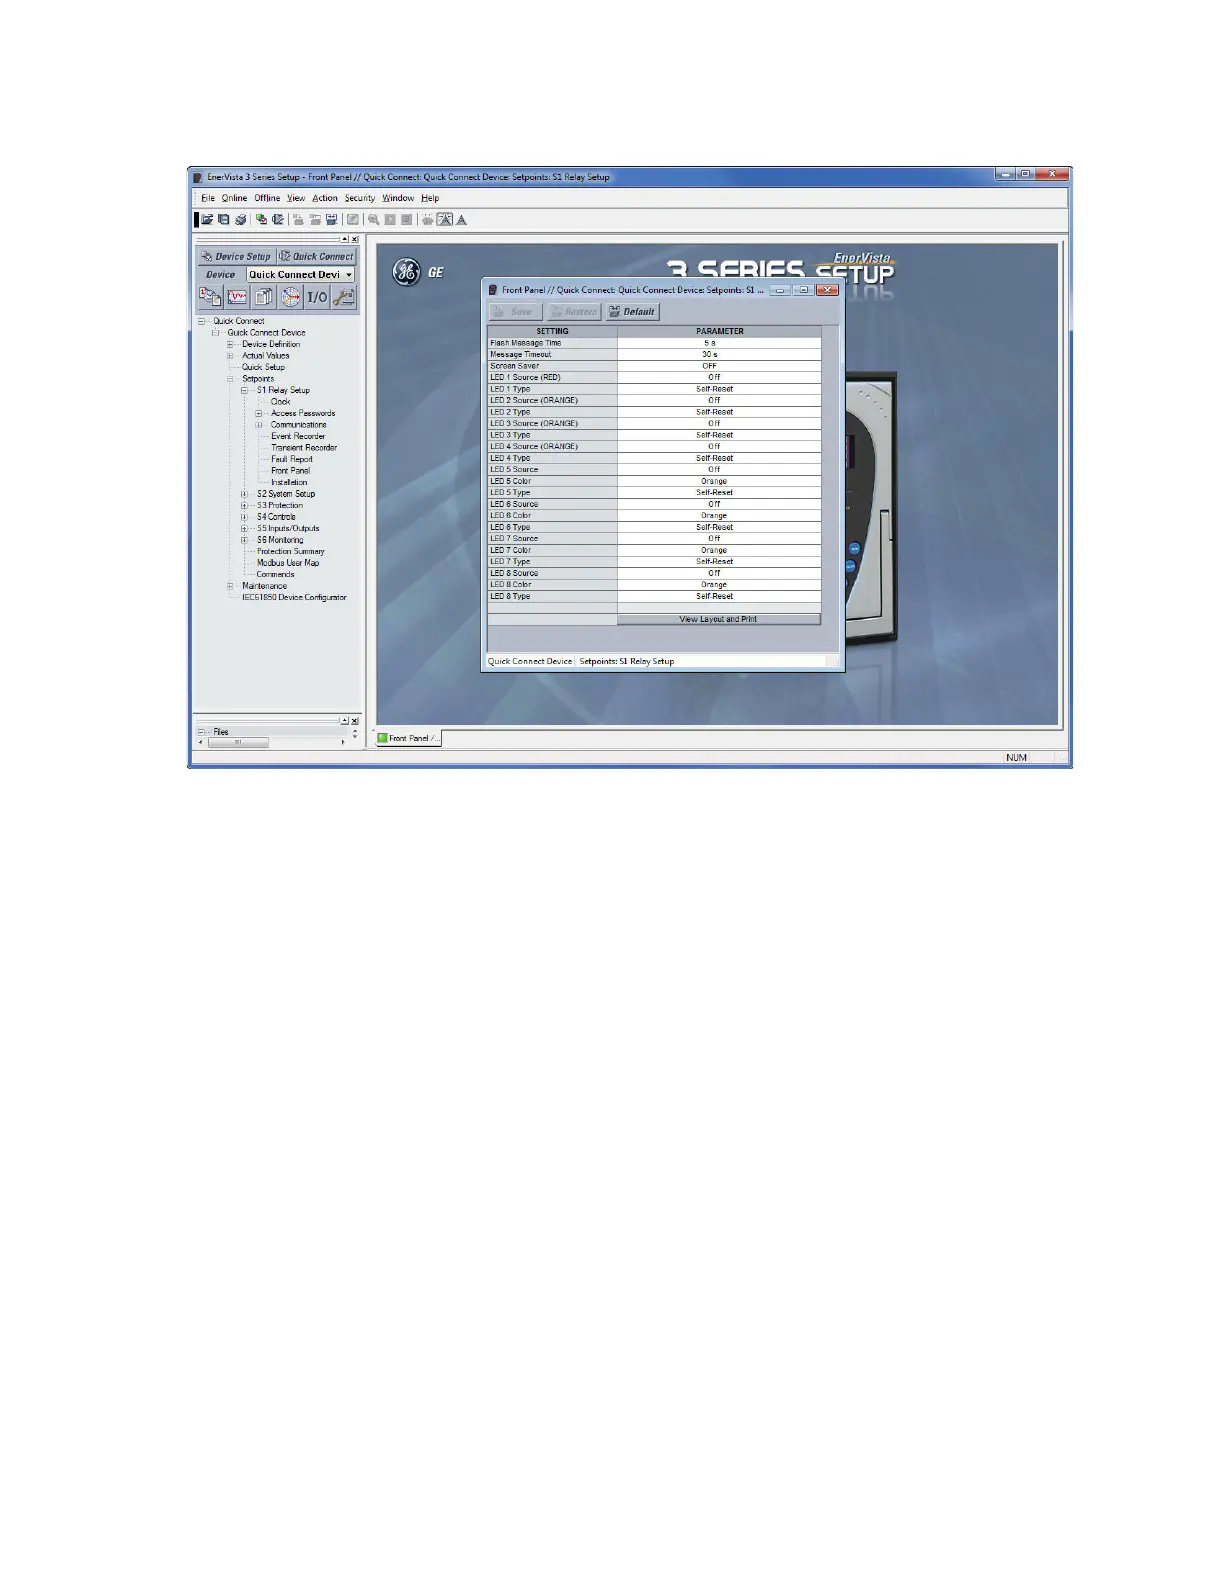Select Protection Summary in the tree
This screenshot has width=1224, height=1584.
point(290,552)
